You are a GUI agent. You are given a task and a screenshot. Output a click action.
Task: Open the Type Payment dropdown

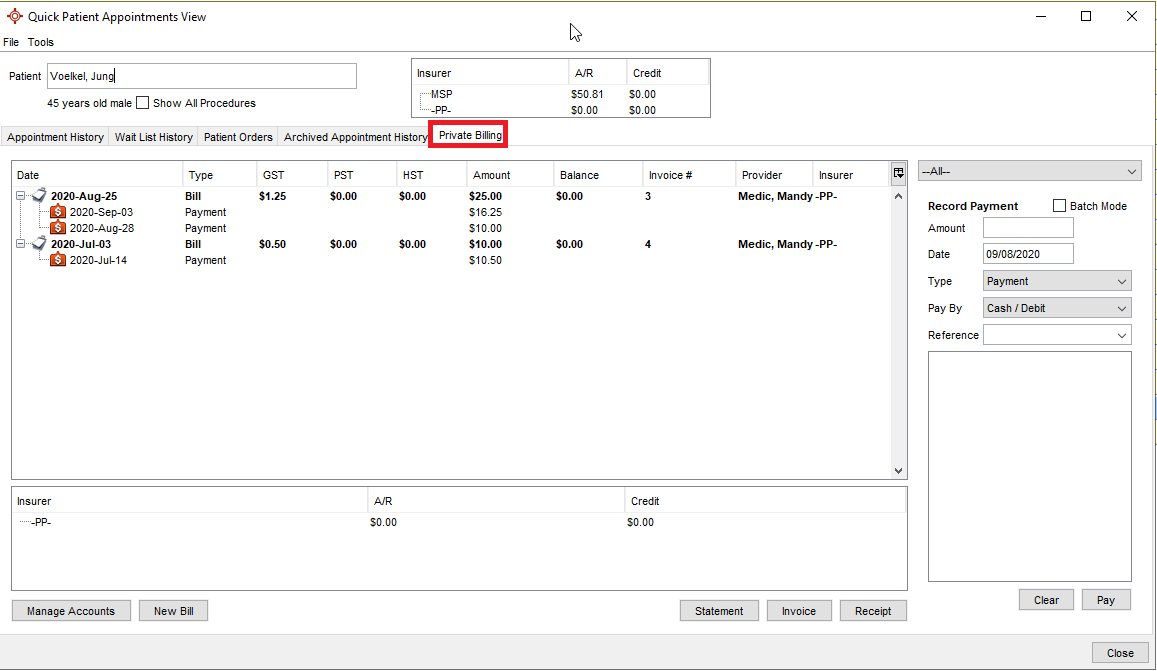(x=1057, y=281)
